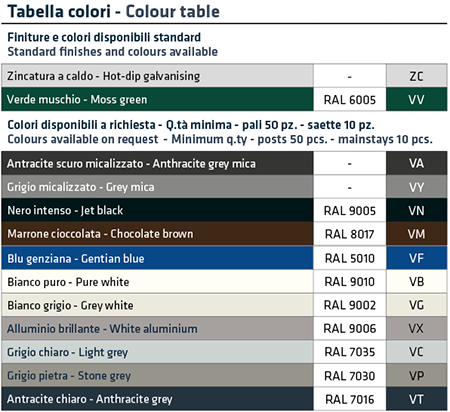Select the Jet black VN swatch
The height and width of the screenshot is (412, 450).
(x=416, y=210)
